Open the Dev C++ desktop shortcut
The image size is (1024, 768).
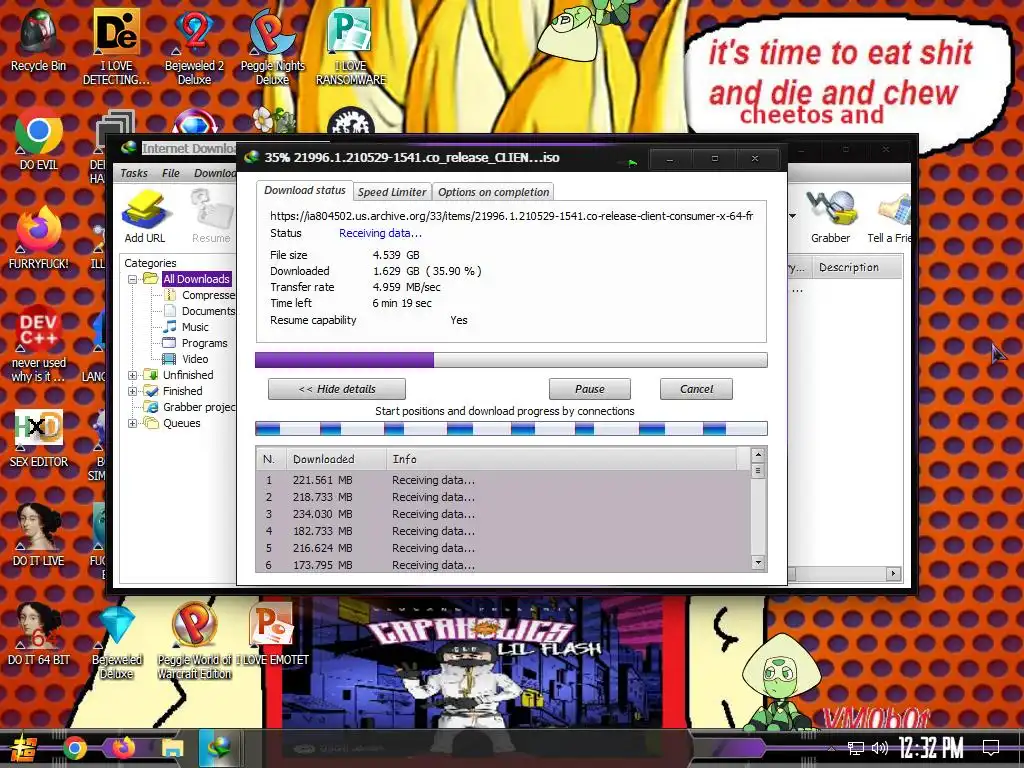tap(39, 344)
